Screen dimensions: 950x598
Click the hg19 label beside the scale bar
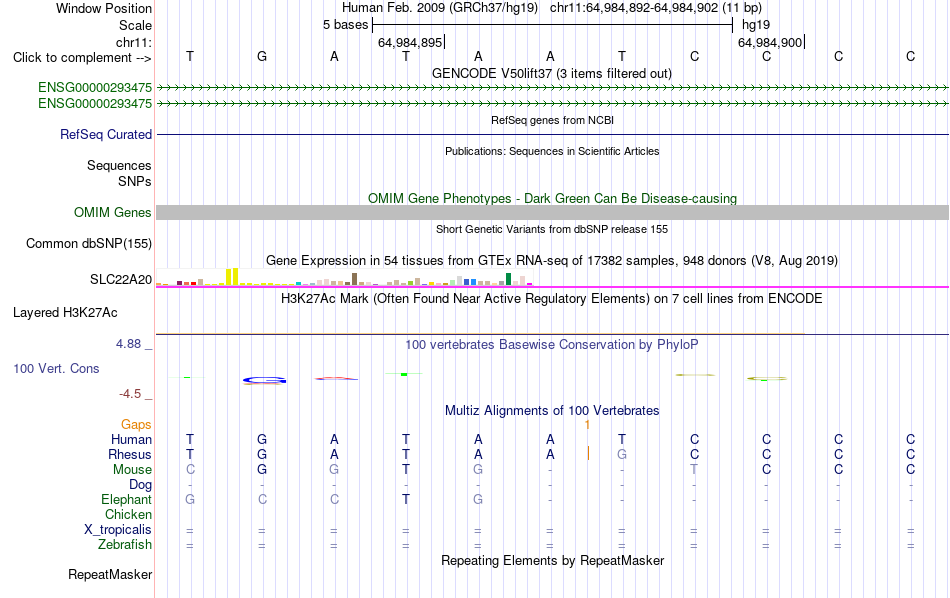pyautogui.click(x=756, y=25)
